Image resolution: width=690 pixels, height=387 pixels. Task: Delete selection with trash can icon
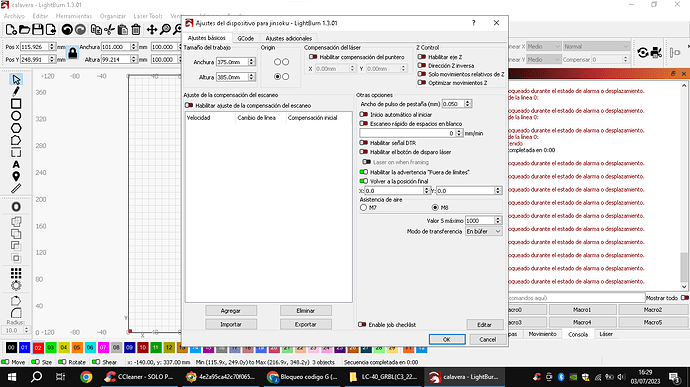[136, 29]
